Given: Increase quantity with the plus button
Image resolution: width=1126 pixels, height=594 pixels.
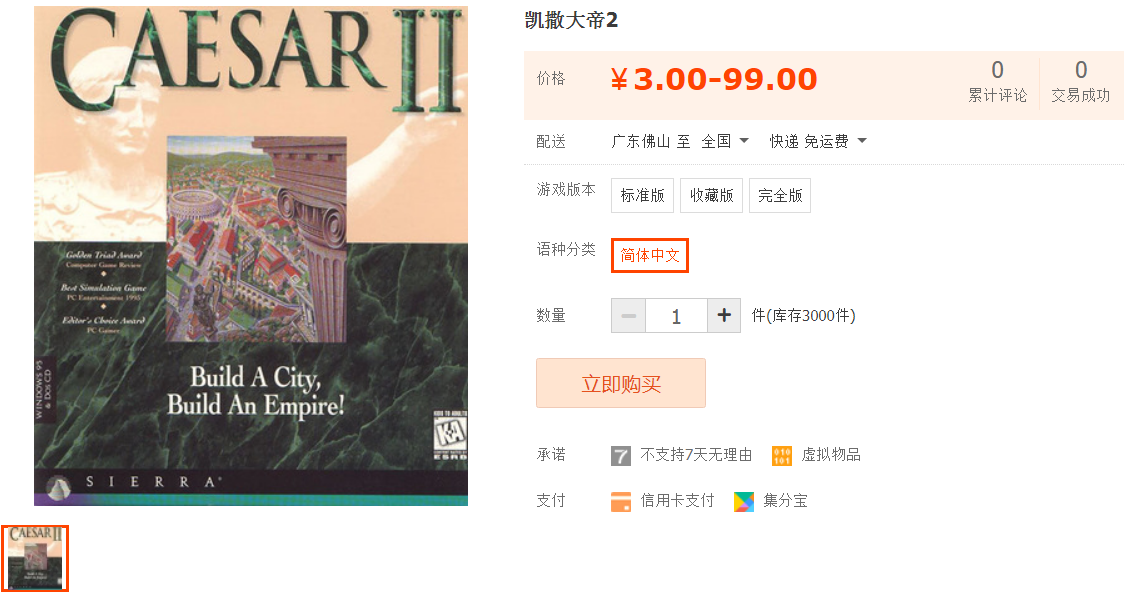Looking at the screenshot, I should (724, 315).
